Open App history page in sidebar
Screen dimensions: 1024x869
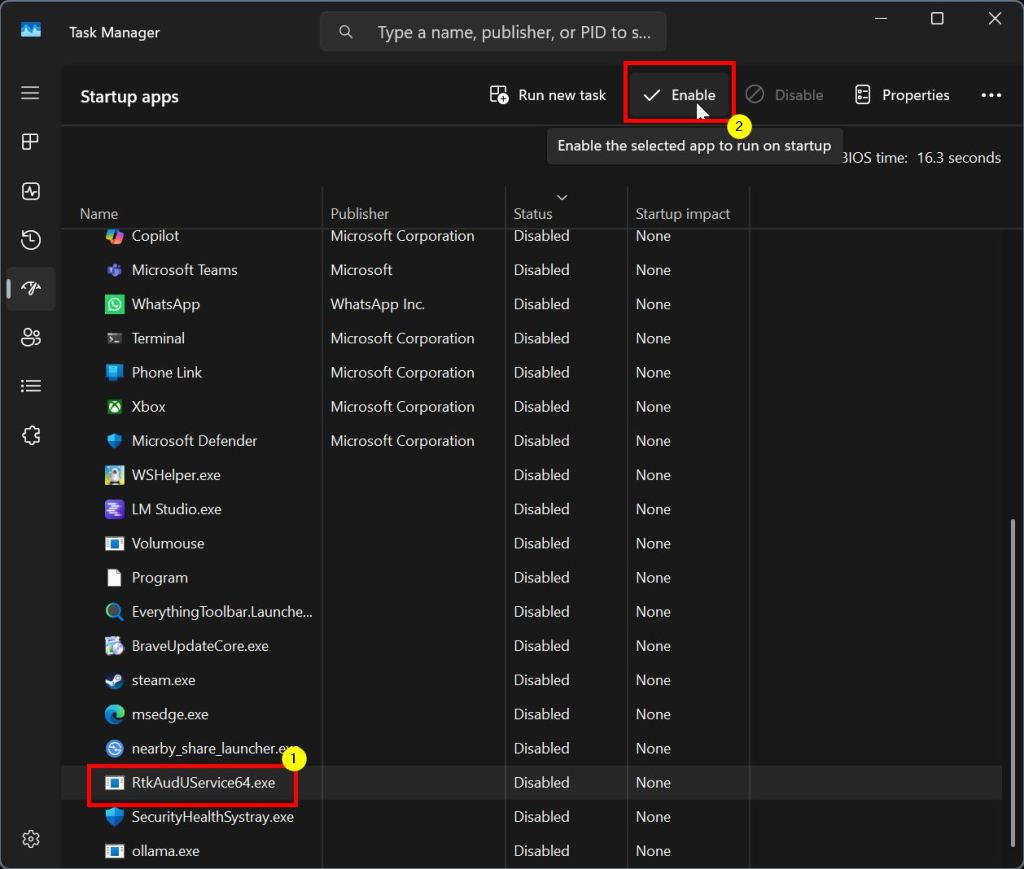pyautogui.click(x=30, y=240)
